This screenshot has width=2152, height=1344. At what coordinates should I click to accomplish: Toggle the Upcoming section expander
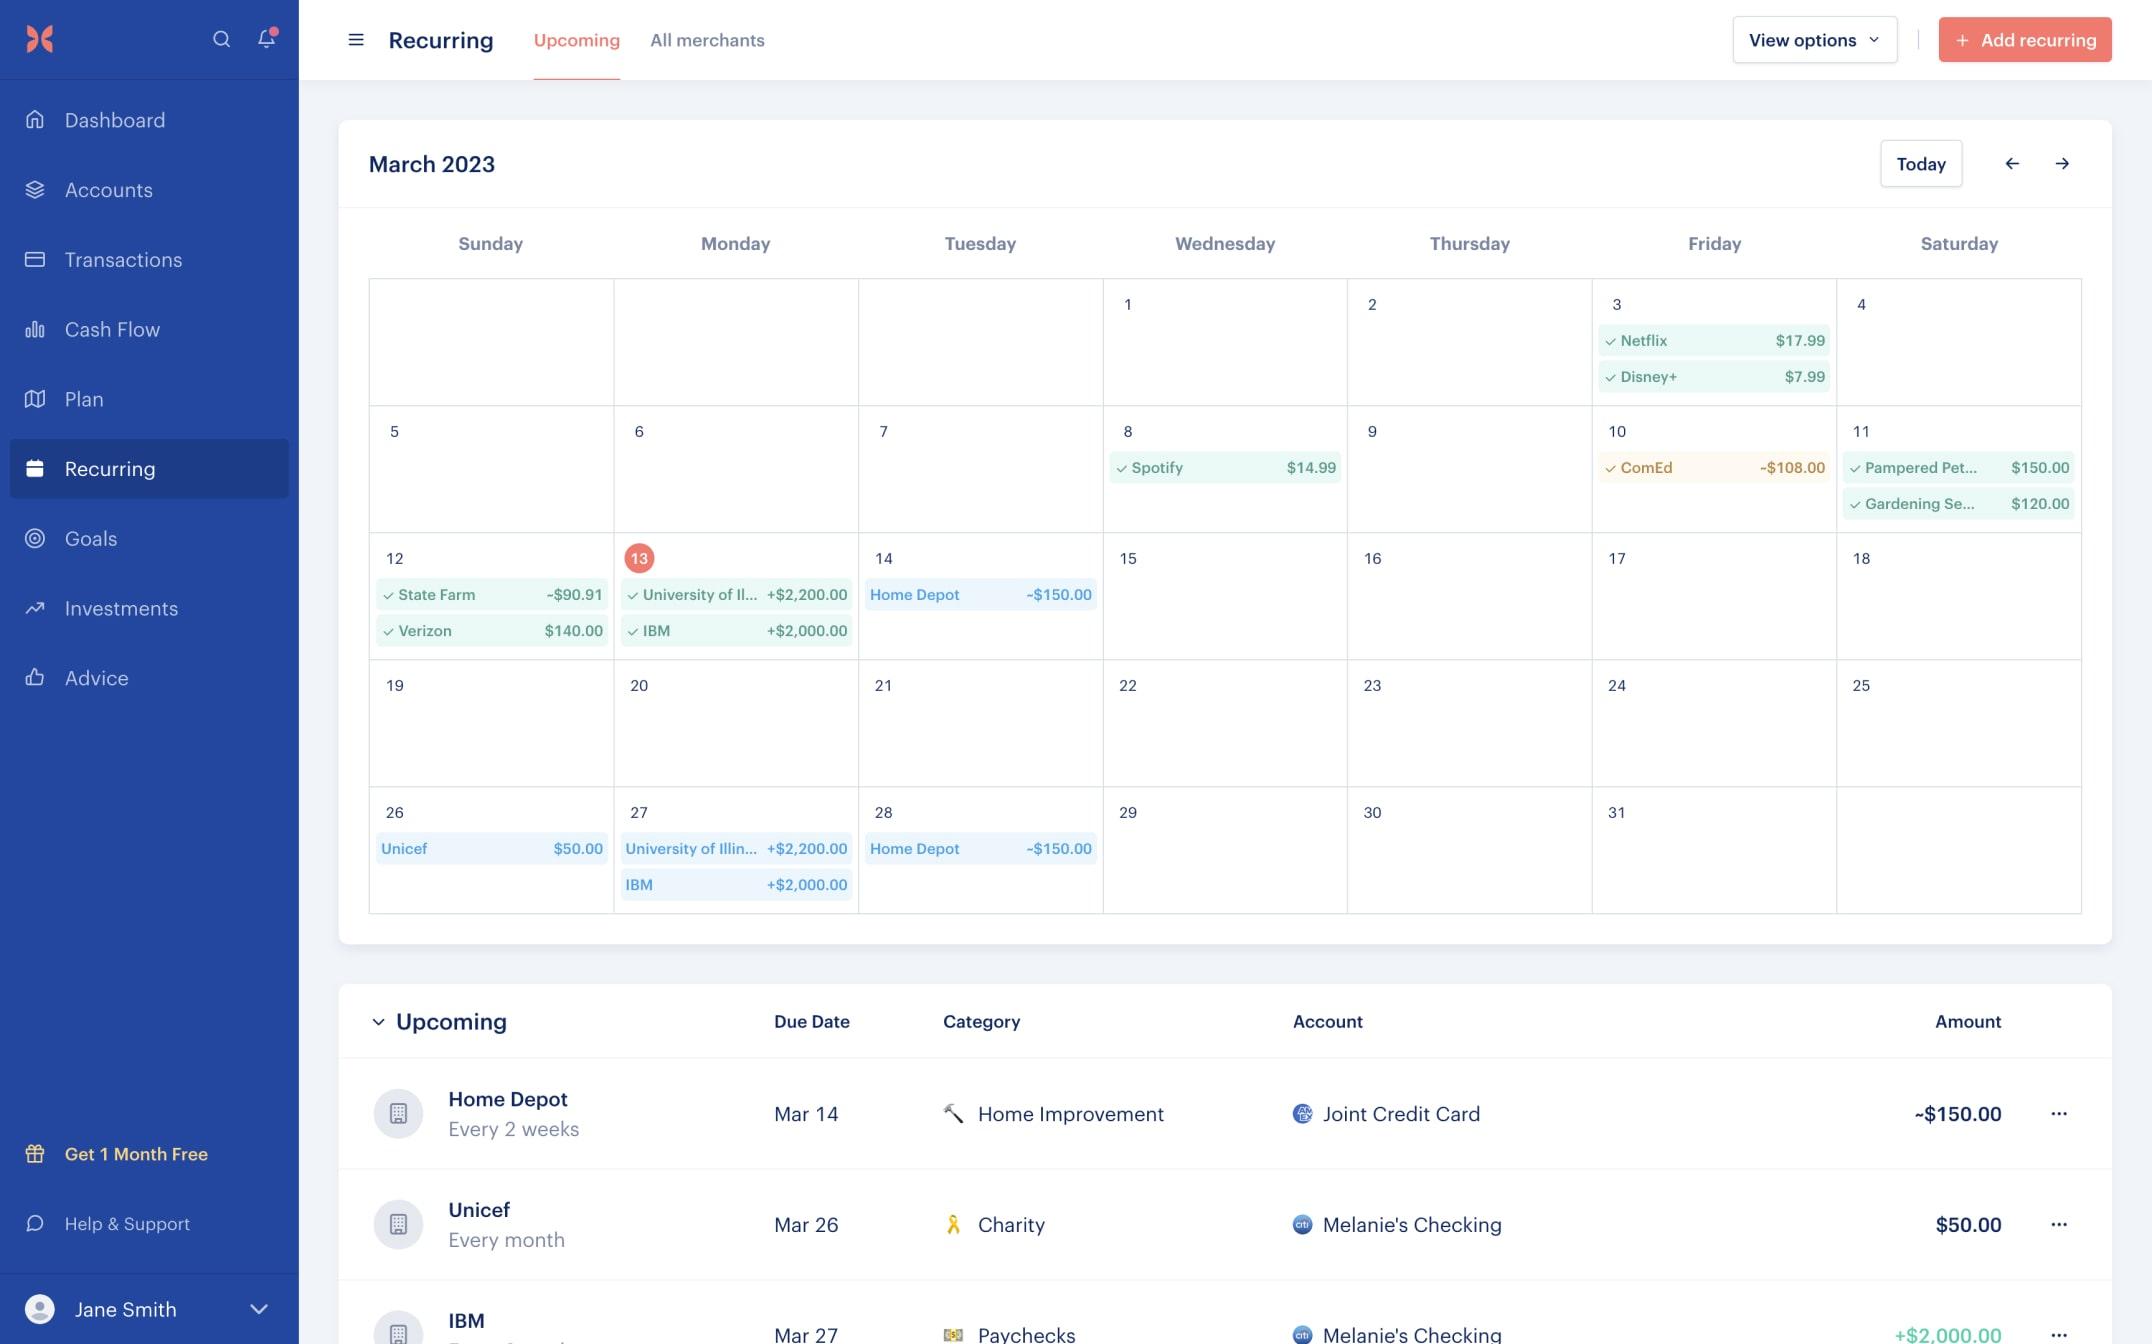pyautogui.click(x=376, y=1022)
